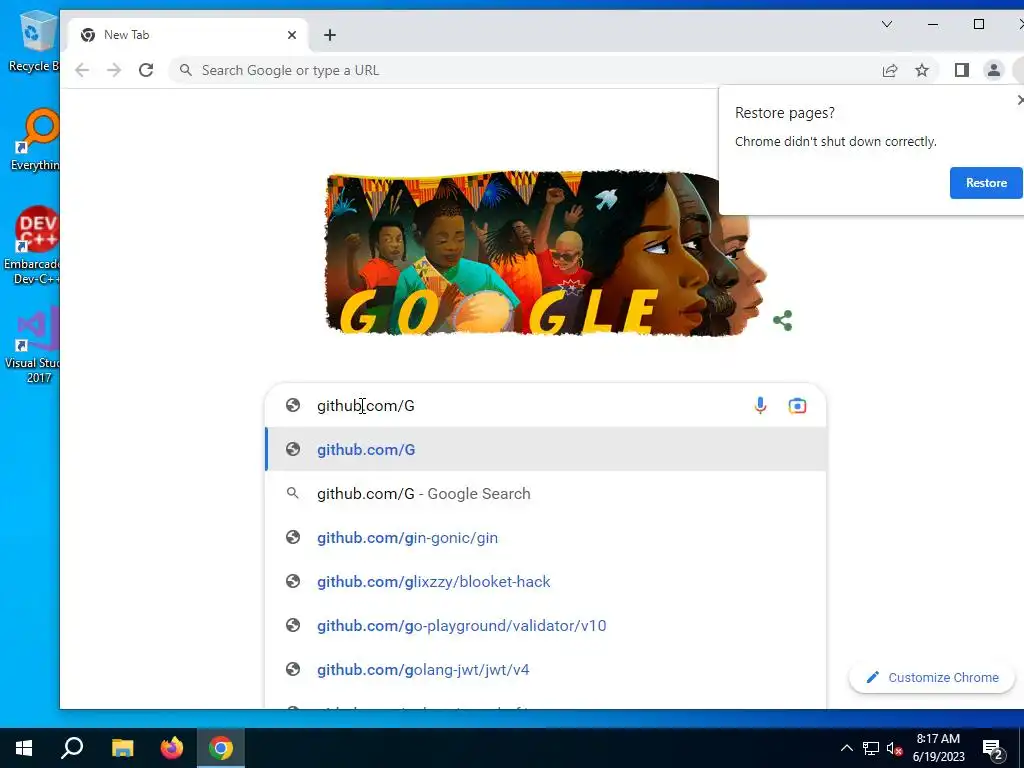The width and height of the screenshot is (1024, 768).
Task: Open File Explorer from the taskbar
Action: 122,748
